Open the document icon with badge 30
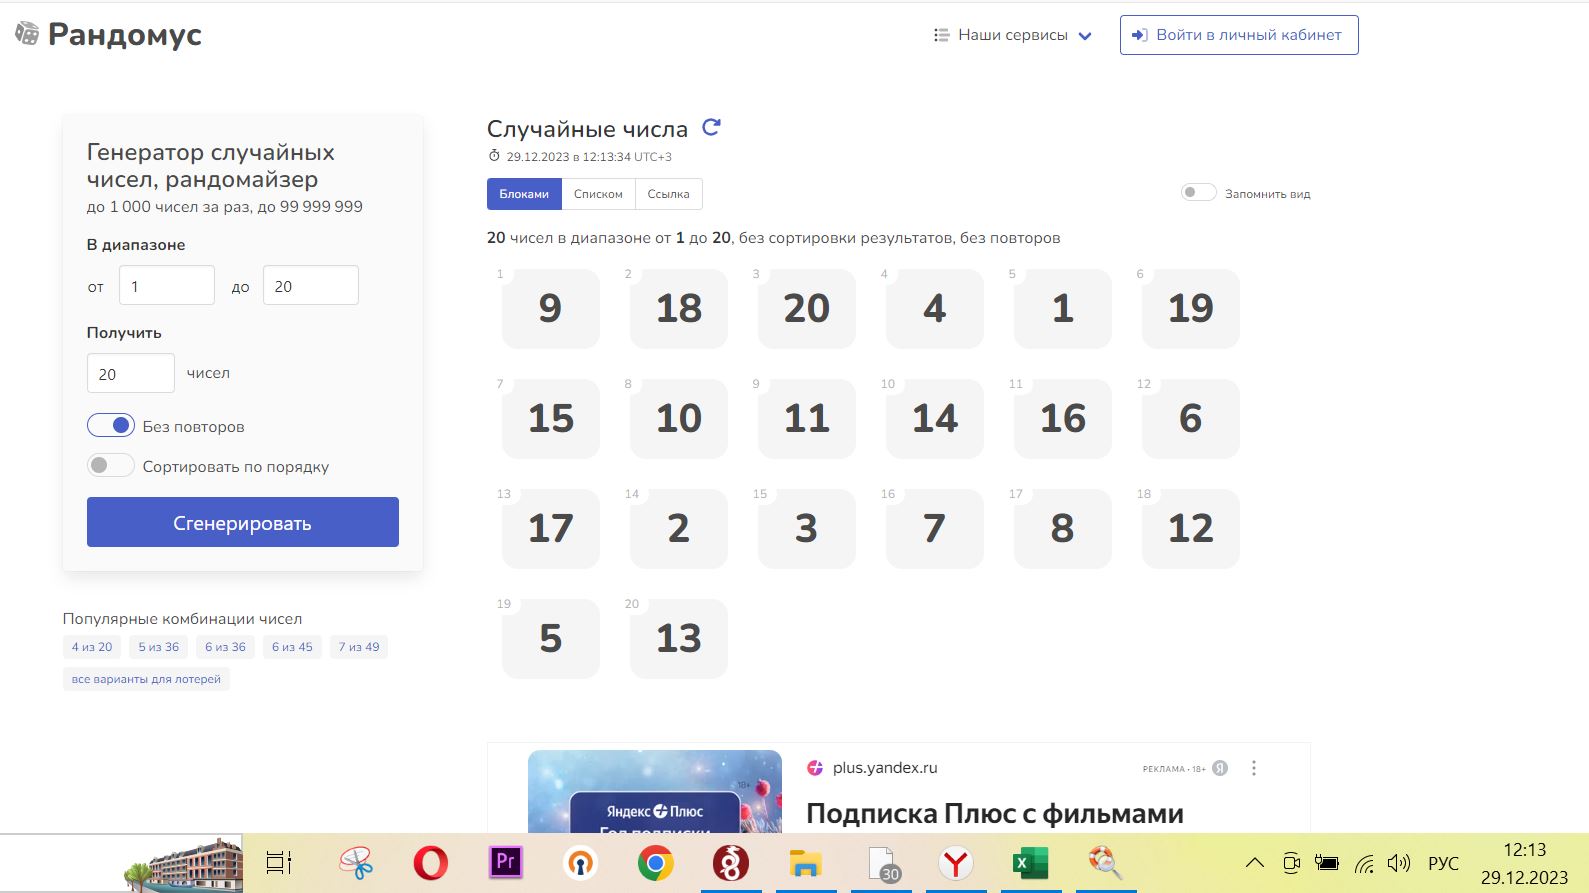Screen dimensions: 1589x893 [884, 864]
